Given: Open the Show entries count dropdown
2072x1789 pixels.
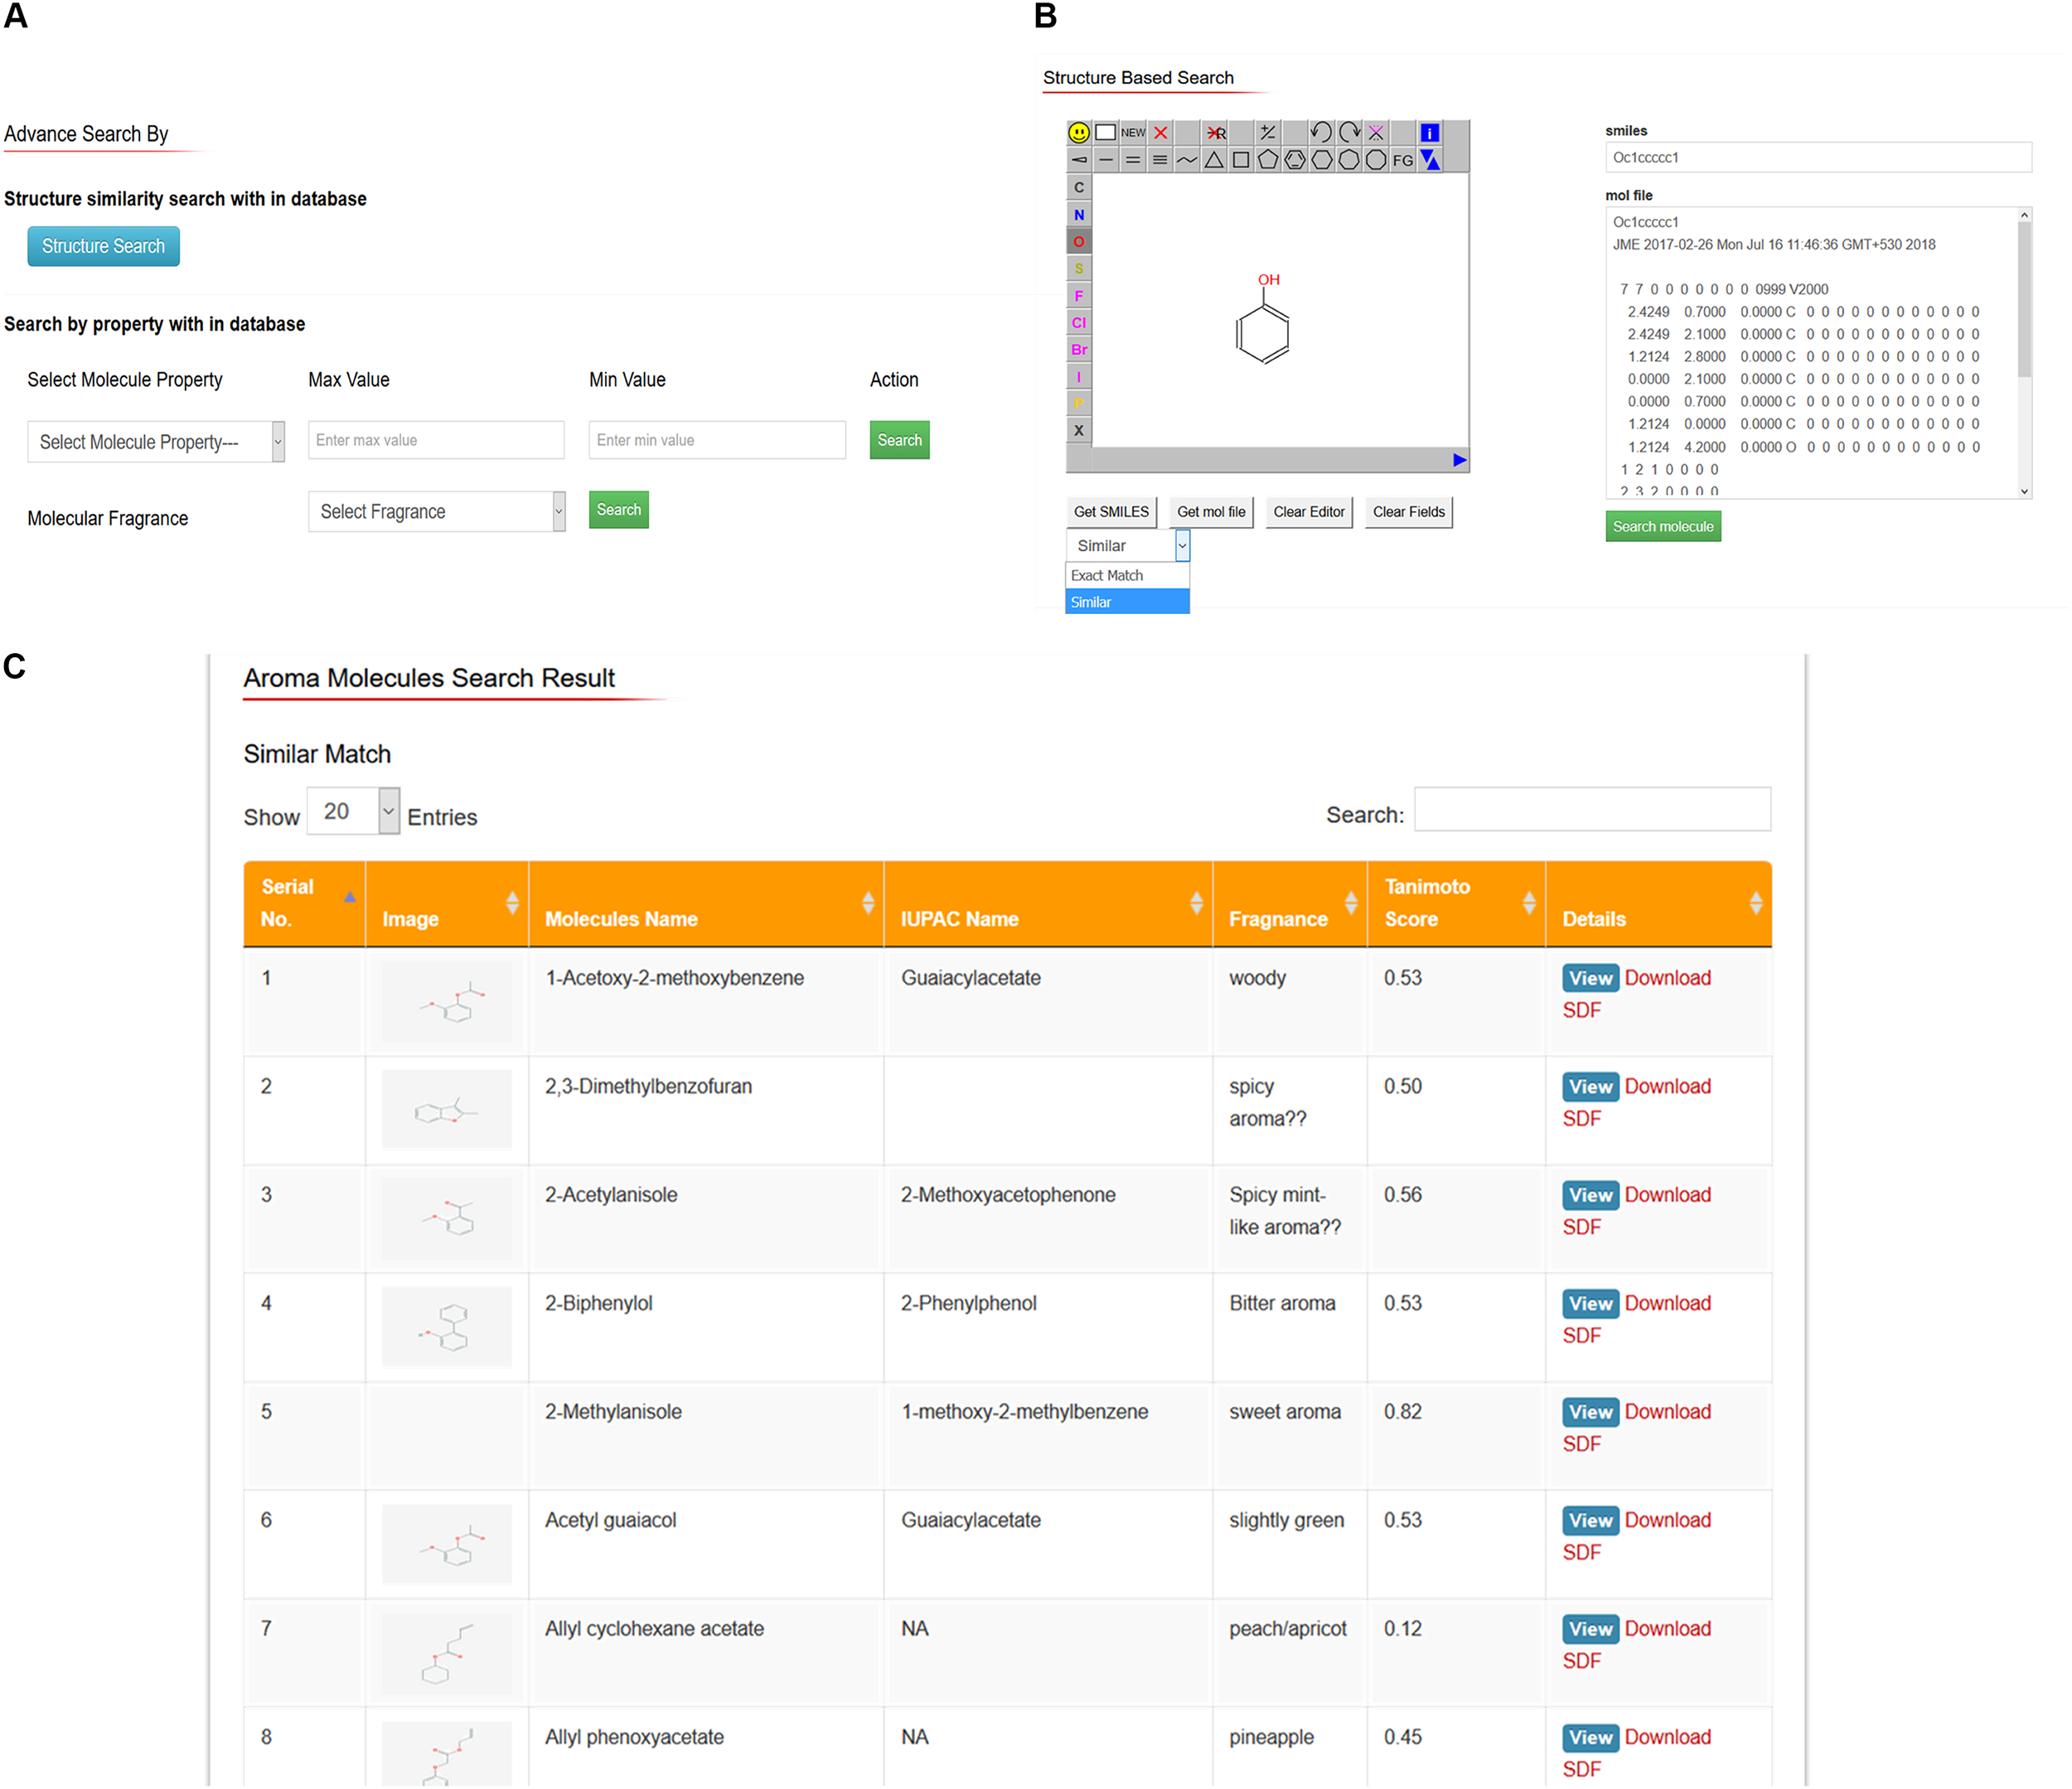Looking at the screenshot, I should click(353, 811).
